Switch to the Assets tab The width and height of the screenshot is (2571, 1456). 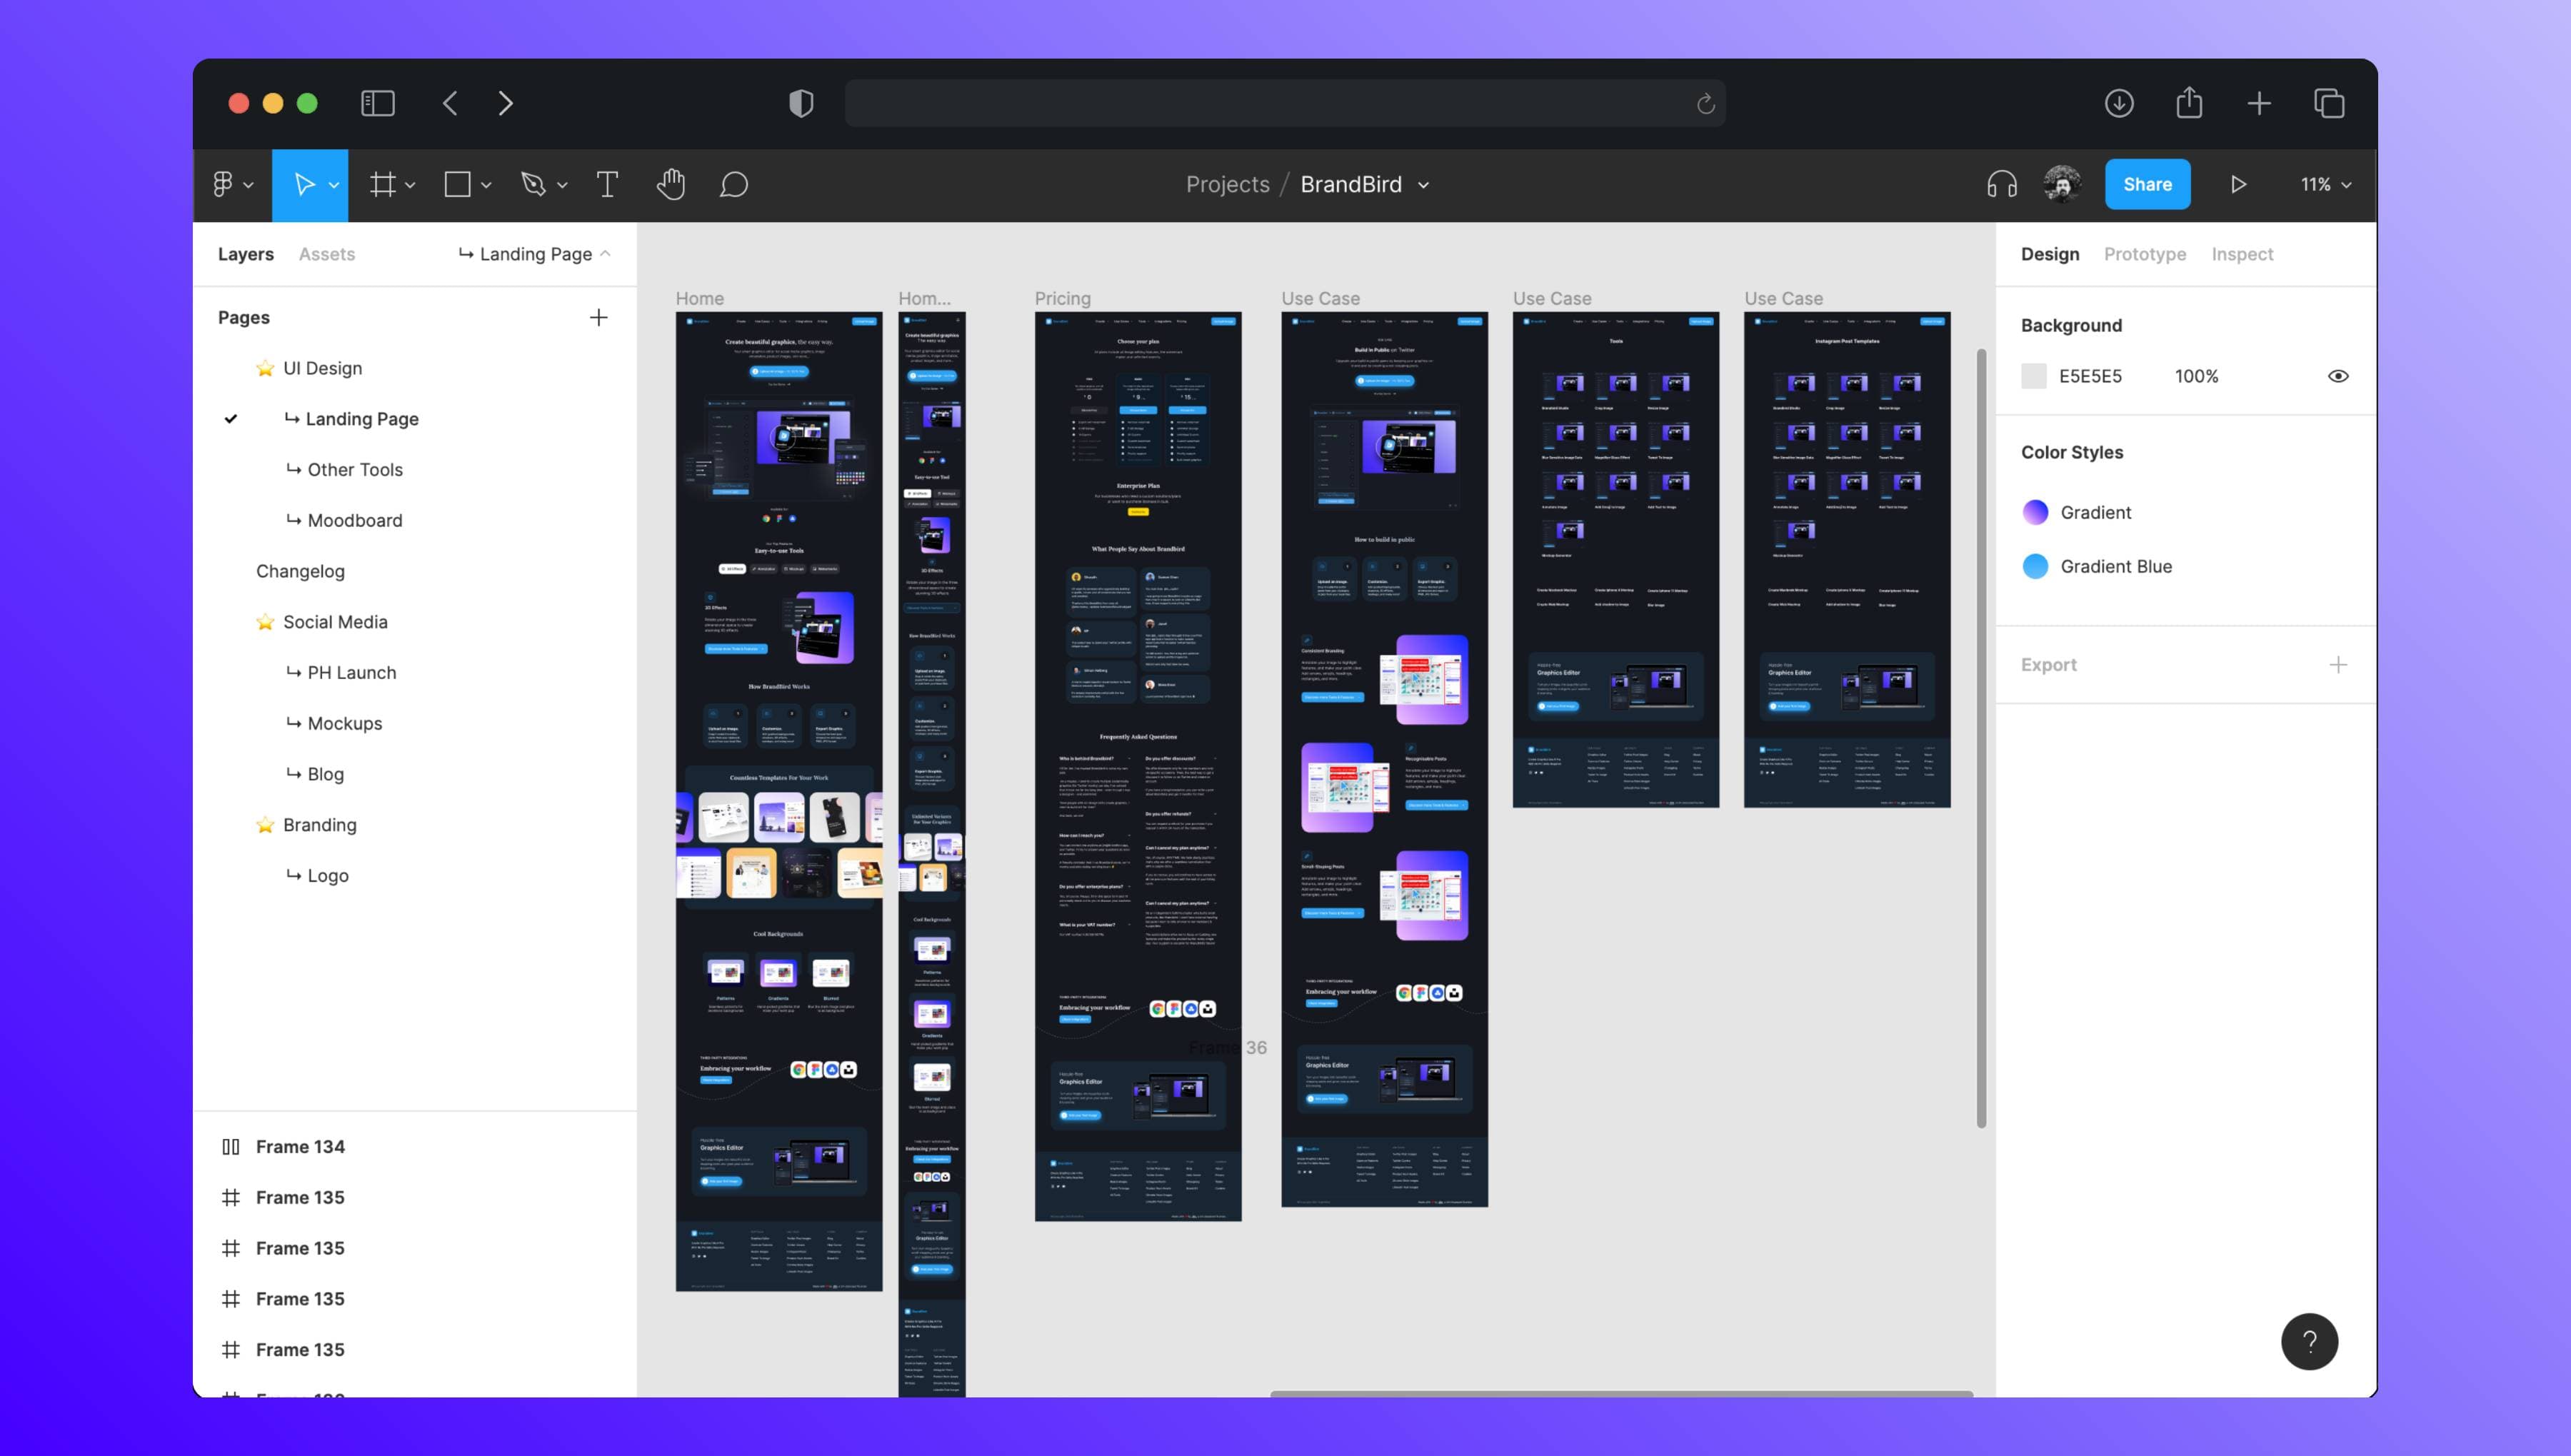[x=327, y=254]
